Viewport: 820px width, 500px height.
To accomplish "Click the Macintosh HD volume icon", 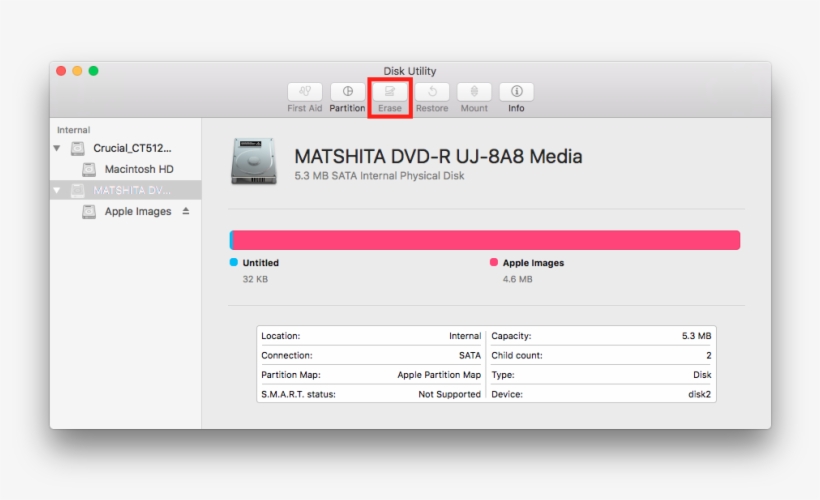I will coord(89,169).
